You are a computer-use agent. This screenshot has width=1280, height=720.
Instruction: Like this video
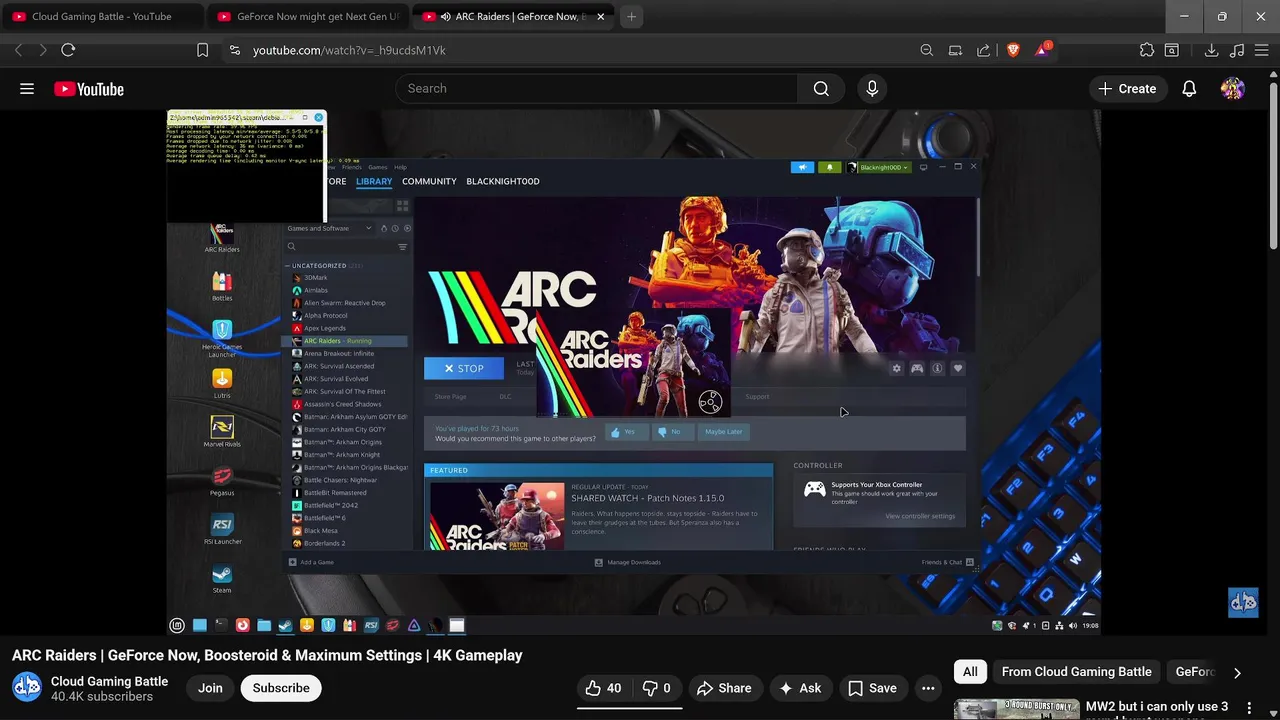(x=603, y=688)
